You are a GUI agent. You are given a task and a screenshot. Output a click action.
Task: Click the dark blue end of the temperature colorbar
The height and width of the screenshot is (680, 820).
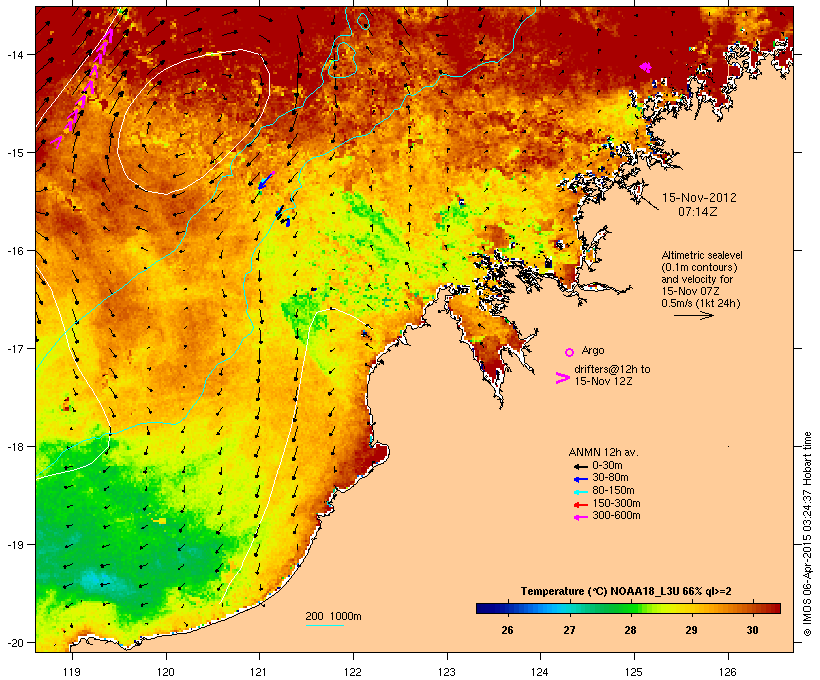coord(484,608)
